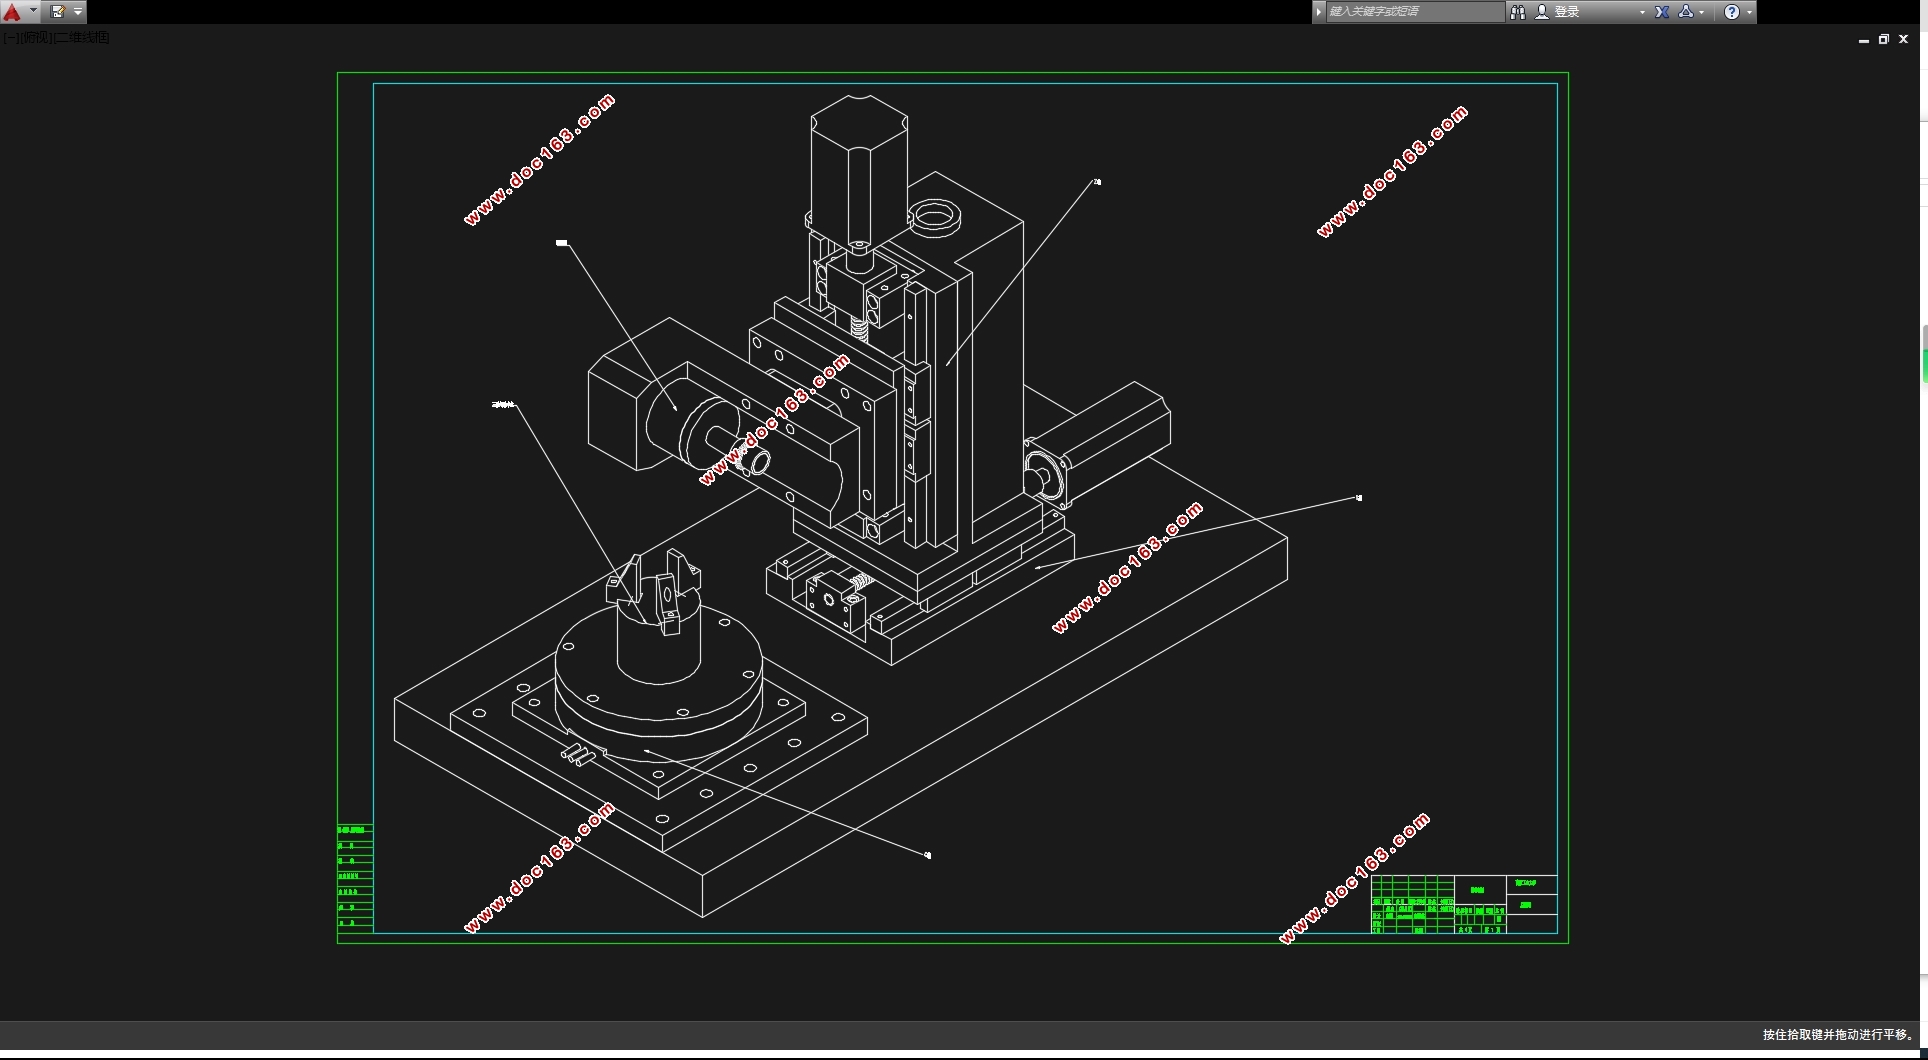Click the keyword search input field
This screenshot has height=1060, width=1928.
click(x=1414, y=12)
